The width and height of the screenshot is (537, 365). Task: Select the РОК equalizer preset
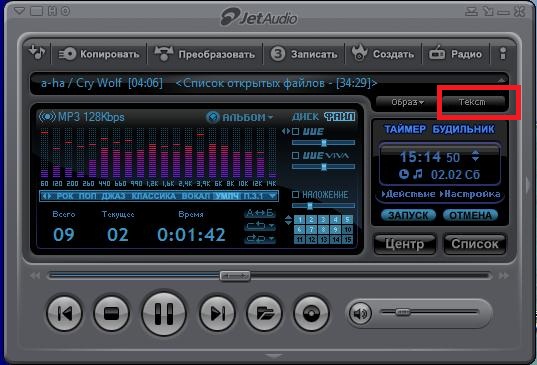65,196
